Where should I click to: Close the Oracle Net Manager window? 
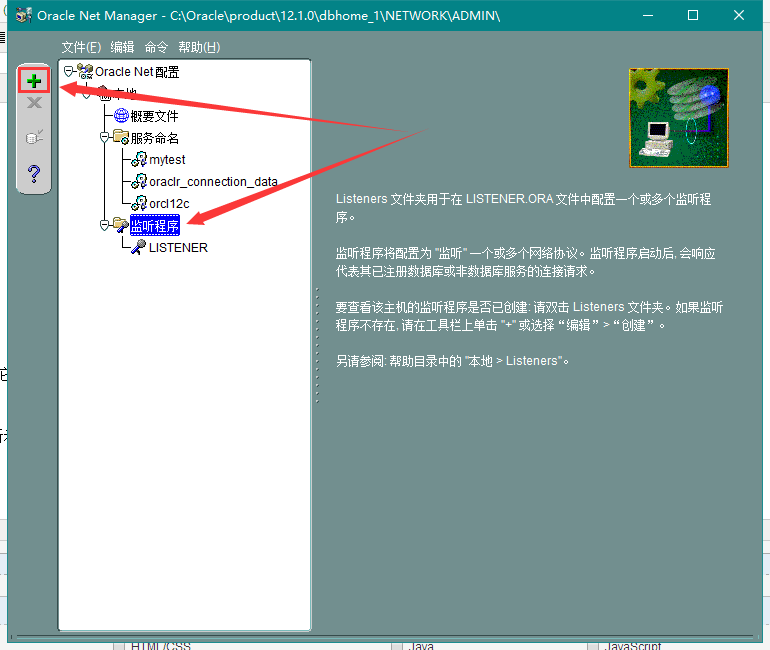pyautogui.click(x=739, y=15)
